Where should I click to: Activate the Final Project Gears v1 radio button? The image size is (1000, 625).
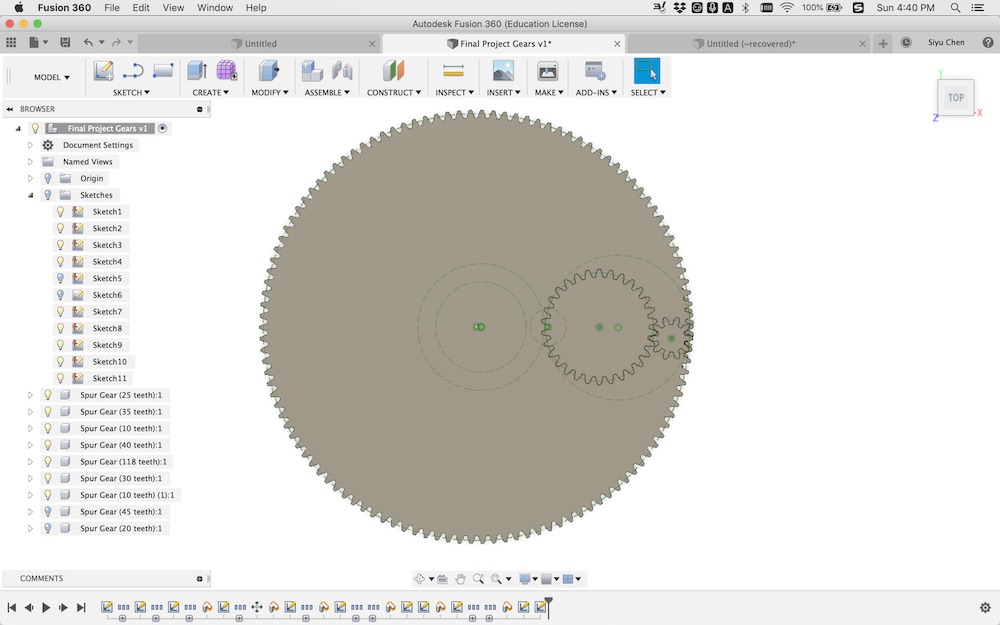point(163,128)
